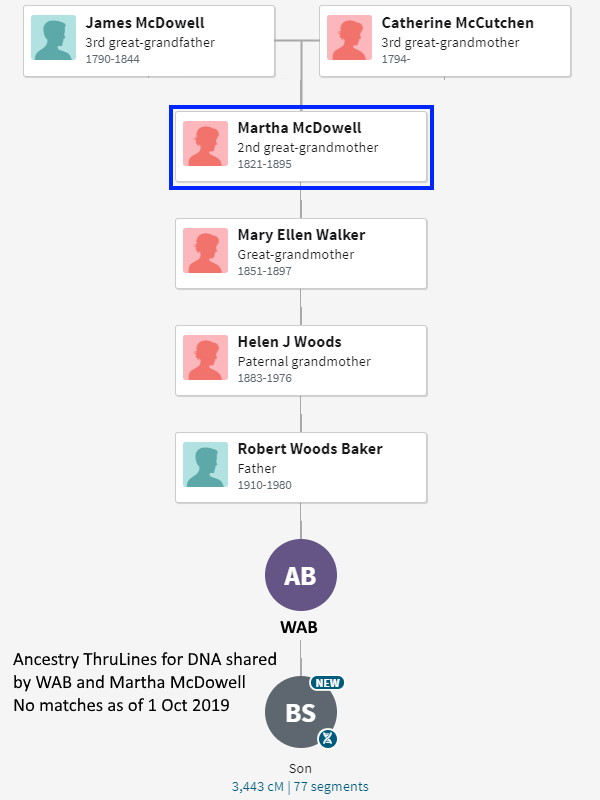Click the DNA helix badge on BS
This screenshot has width=600, height=800.
(x=327, y=738)
